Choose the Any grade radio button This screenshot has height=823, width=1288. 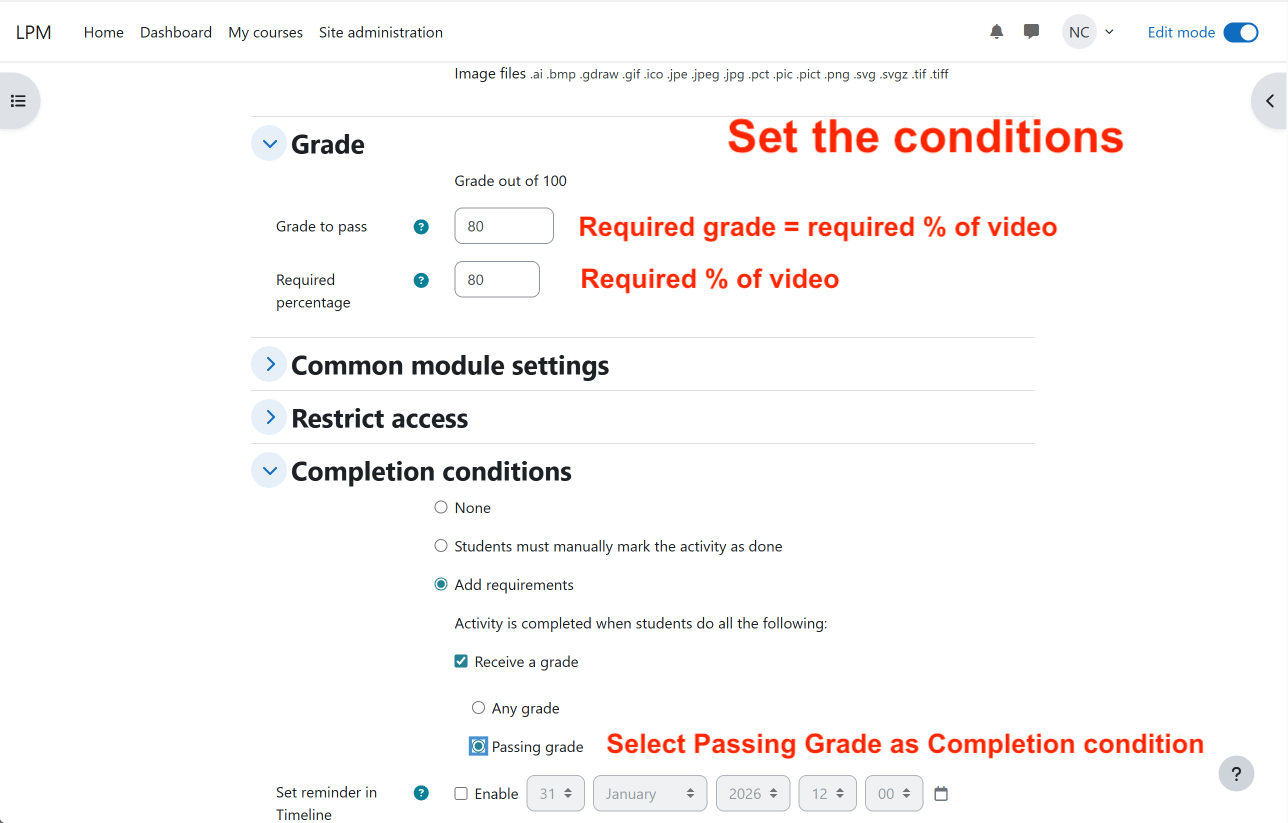478,708
